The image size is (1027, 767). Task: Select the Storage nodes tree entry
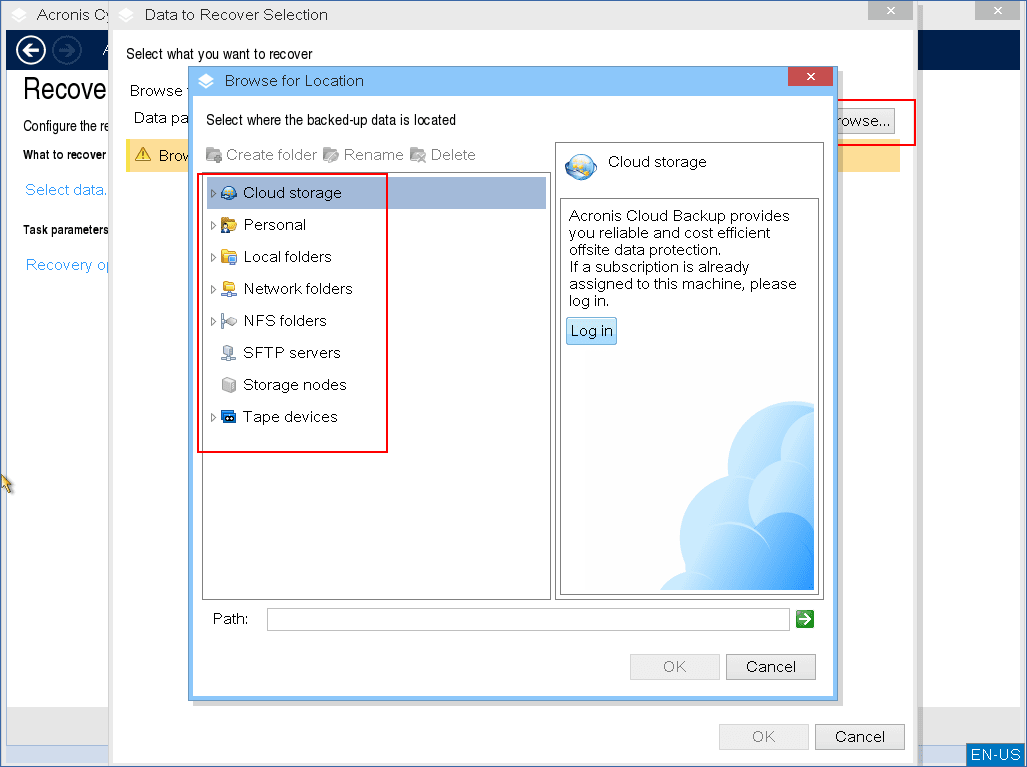tap(295, 385)
